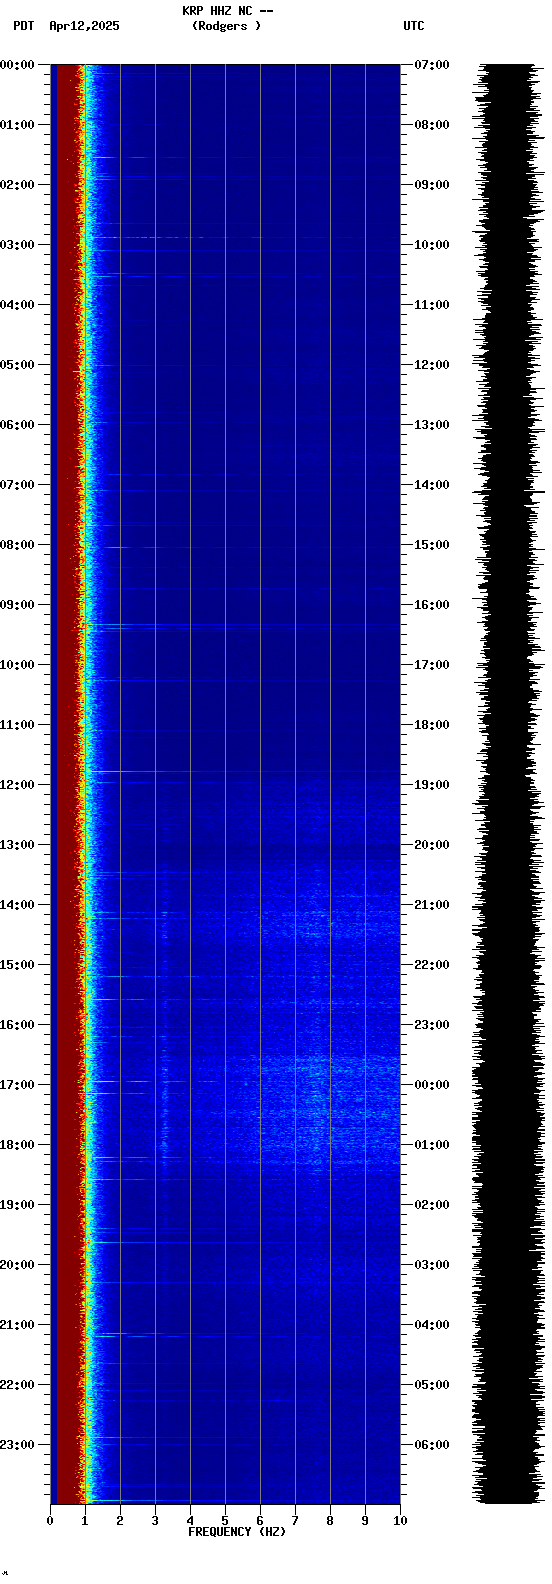
Task: Click the 03:00 PDT time label
Action: [17, 245]
